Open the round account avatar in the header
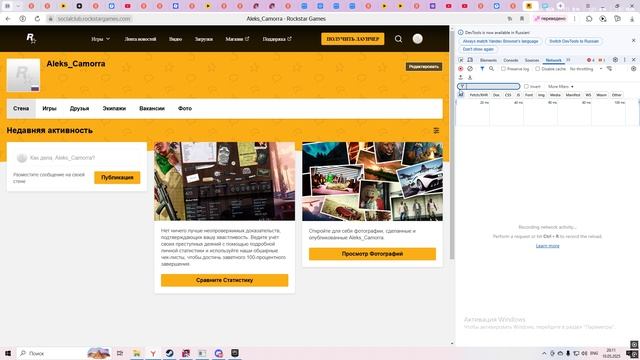This screenshot has width=640, height=360. coord(417,39)
